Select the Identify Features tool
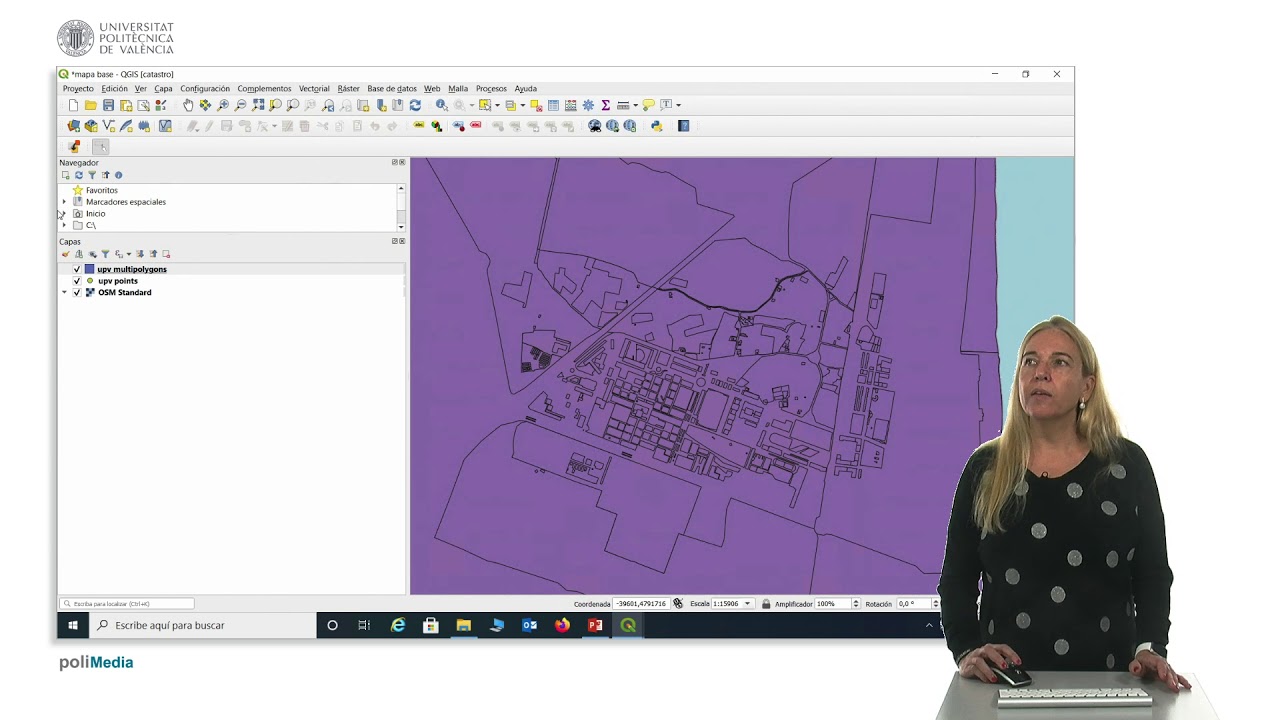The width and height of the screenshot is (1280, 720). (442, 105)
